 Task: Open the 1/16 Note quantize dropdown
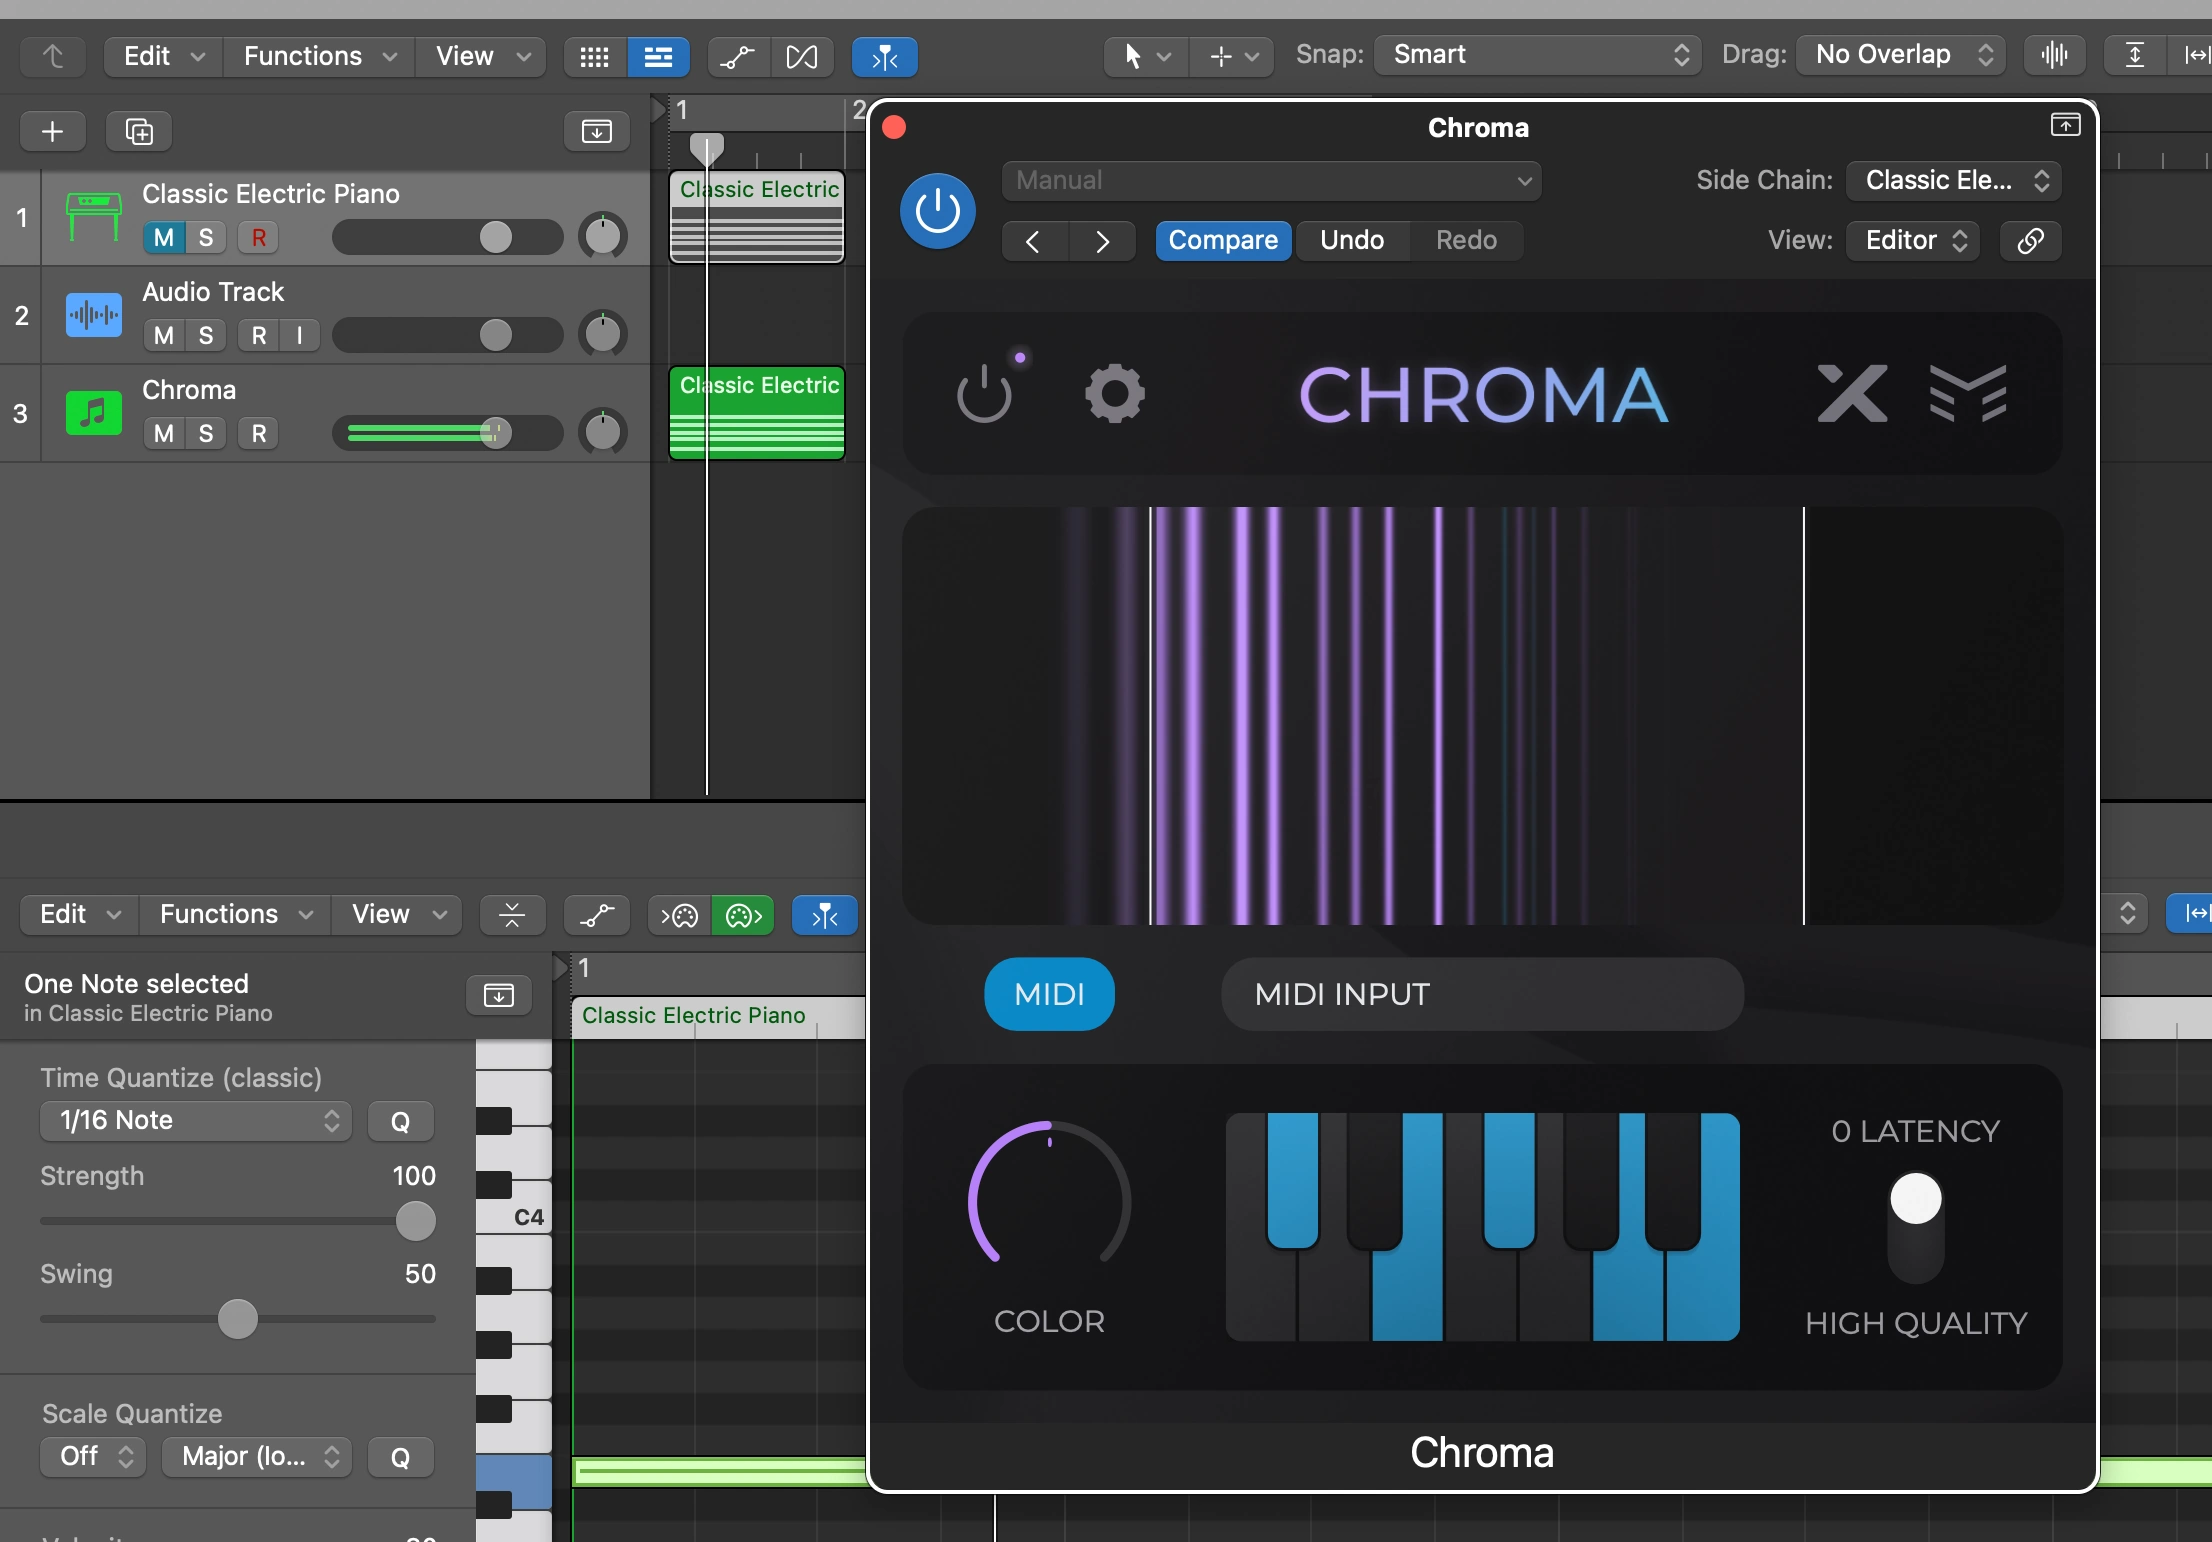pos(196,1121)
